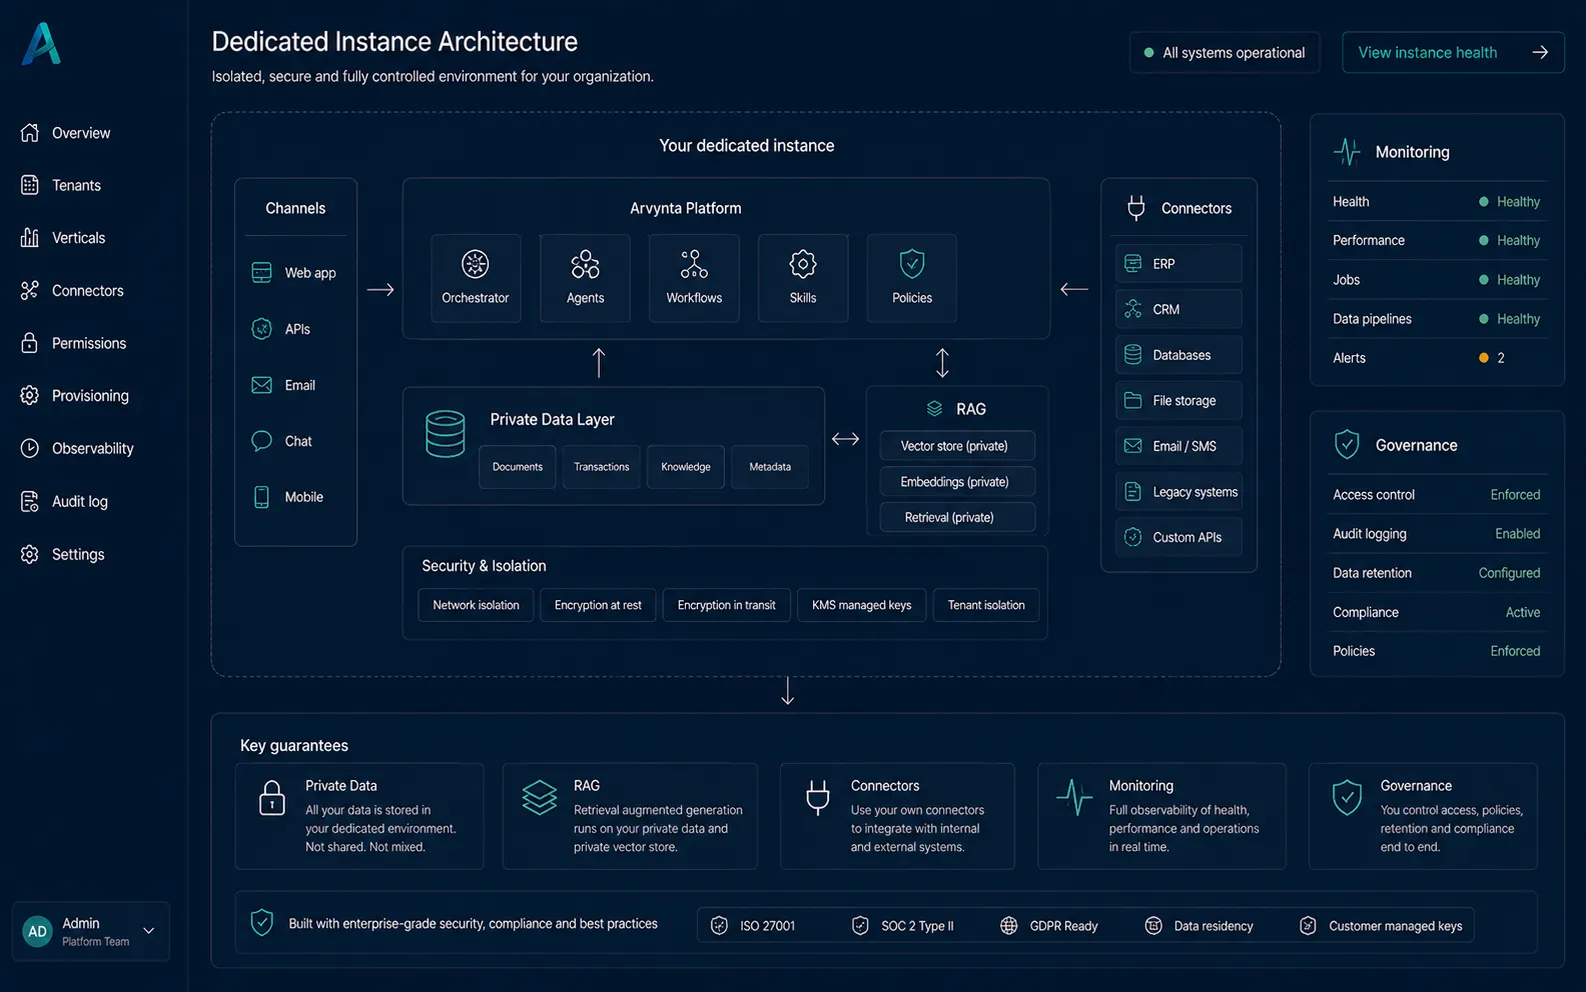Click the RAG layers icon

click(934, 409)
